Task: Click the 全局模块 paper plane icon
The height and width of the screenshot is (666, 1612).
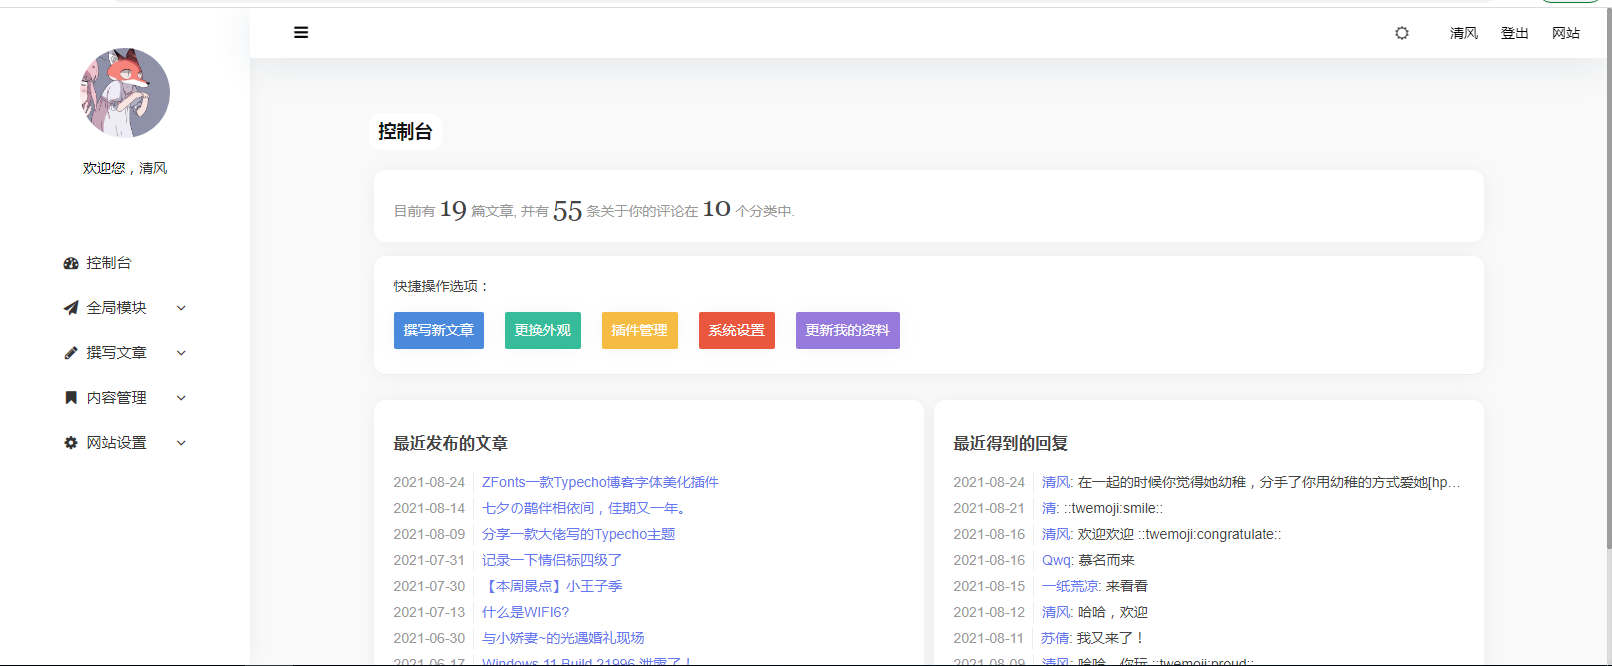Action: click(71, 308)
